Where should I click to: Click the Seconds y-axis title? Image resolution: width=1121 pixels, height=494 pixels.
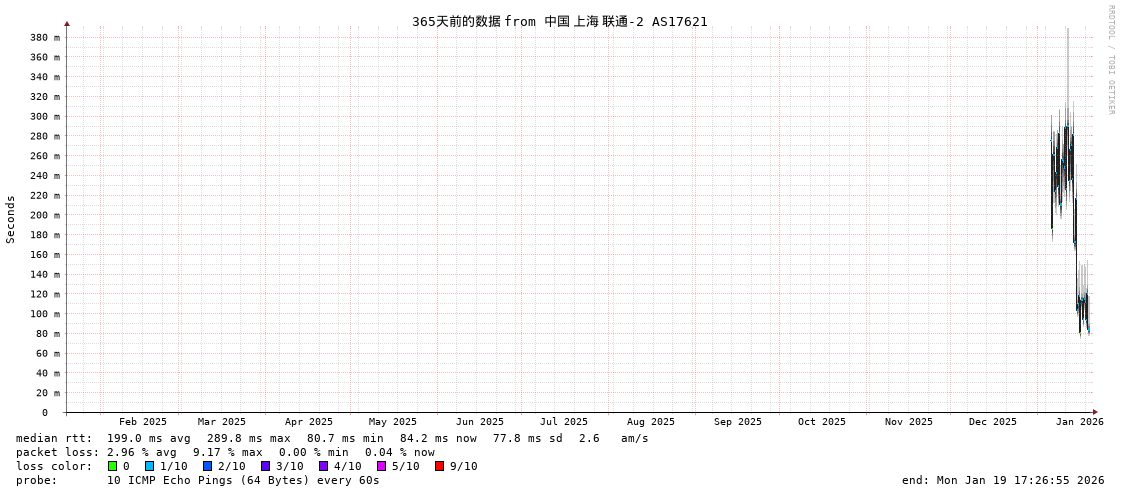coord(11,219)
